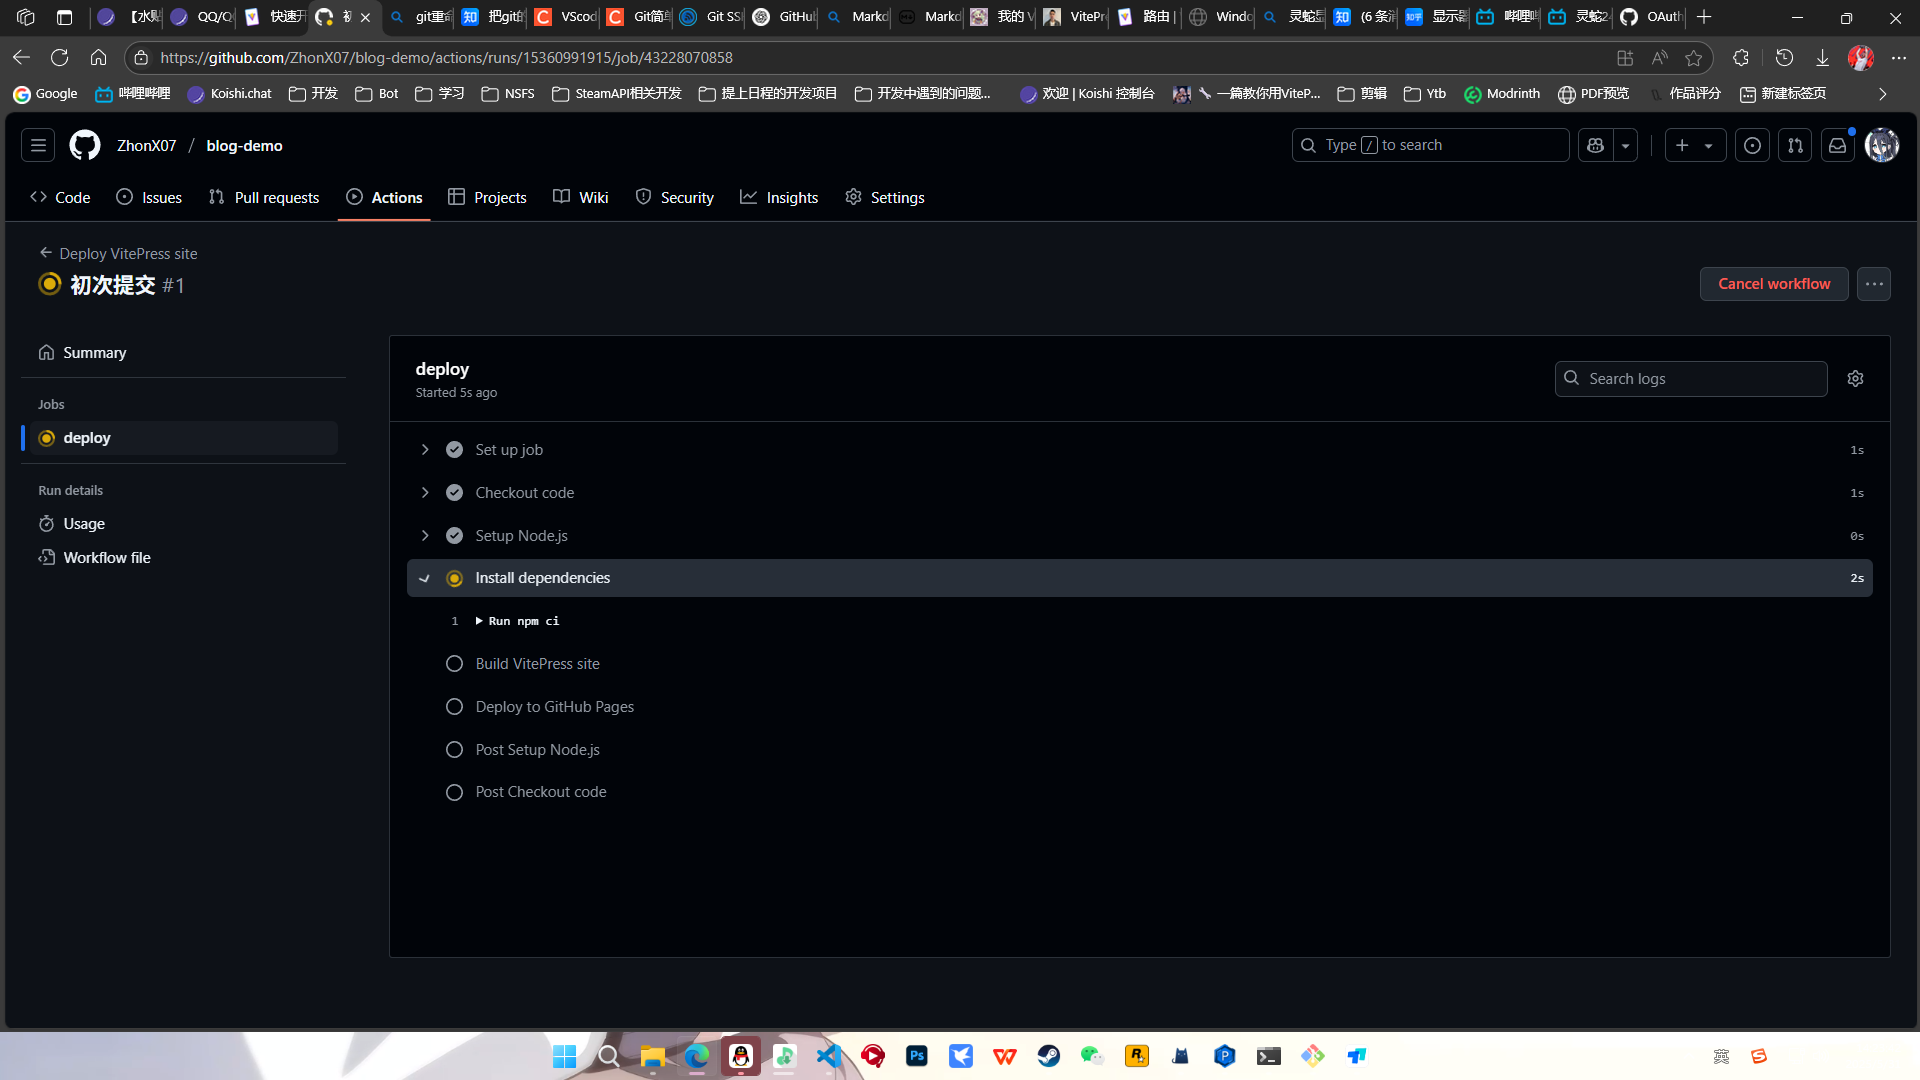Image resolution: width=1920 pixels, height=1080 pixels.
Task: Open browser downloads icon
Action: tap(1822, 58)
